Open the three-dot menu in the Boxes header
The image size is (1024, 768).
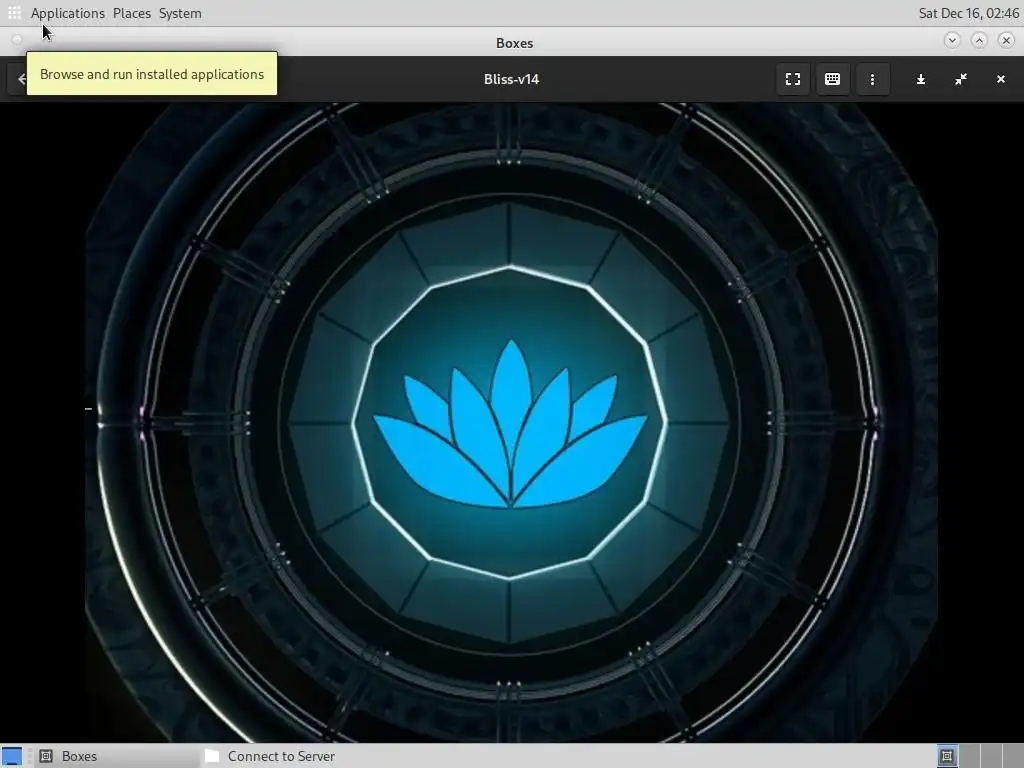tap(872, 79)
